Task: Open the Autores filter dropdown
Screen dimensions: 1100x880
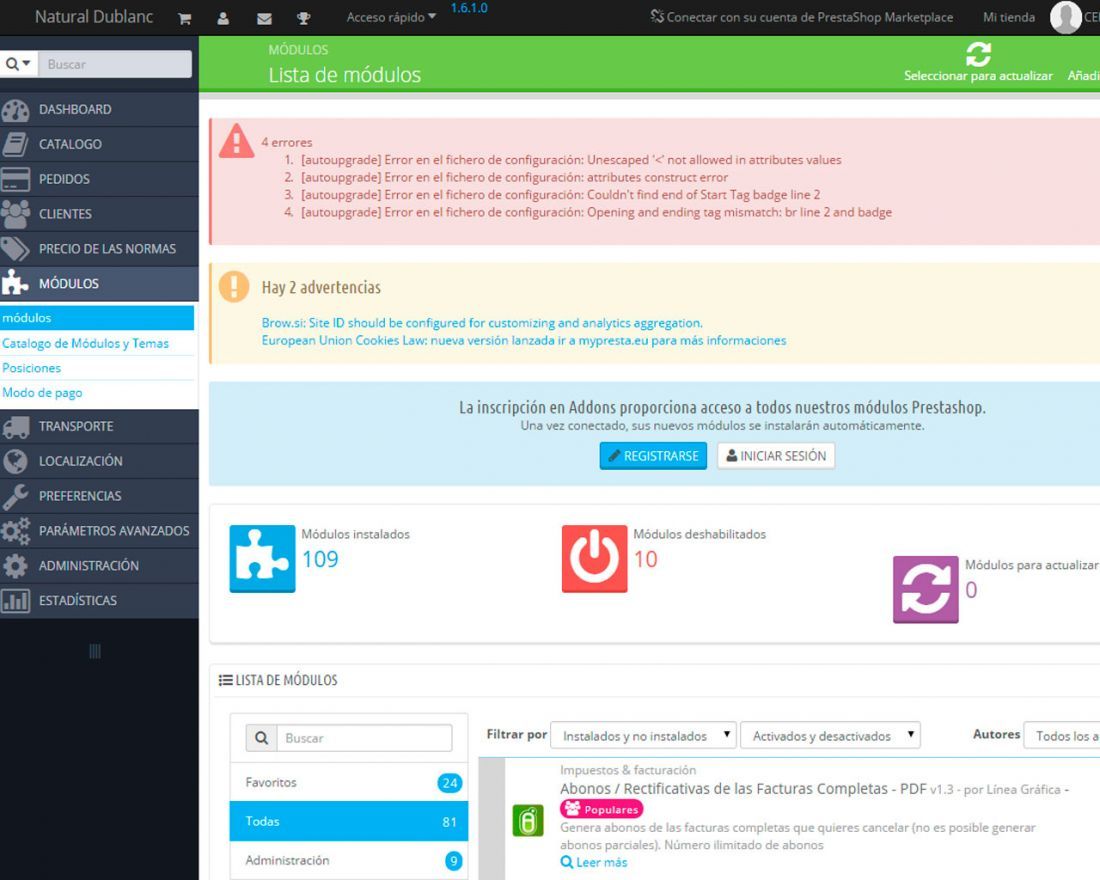Action: click(1061, 735)
